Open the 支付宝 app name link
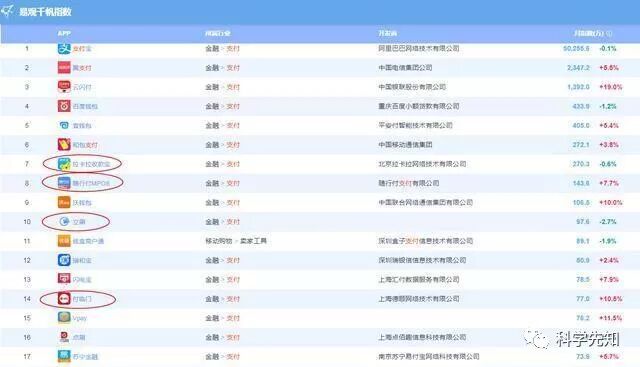640x367 pixels. click(x=82, y=49)
